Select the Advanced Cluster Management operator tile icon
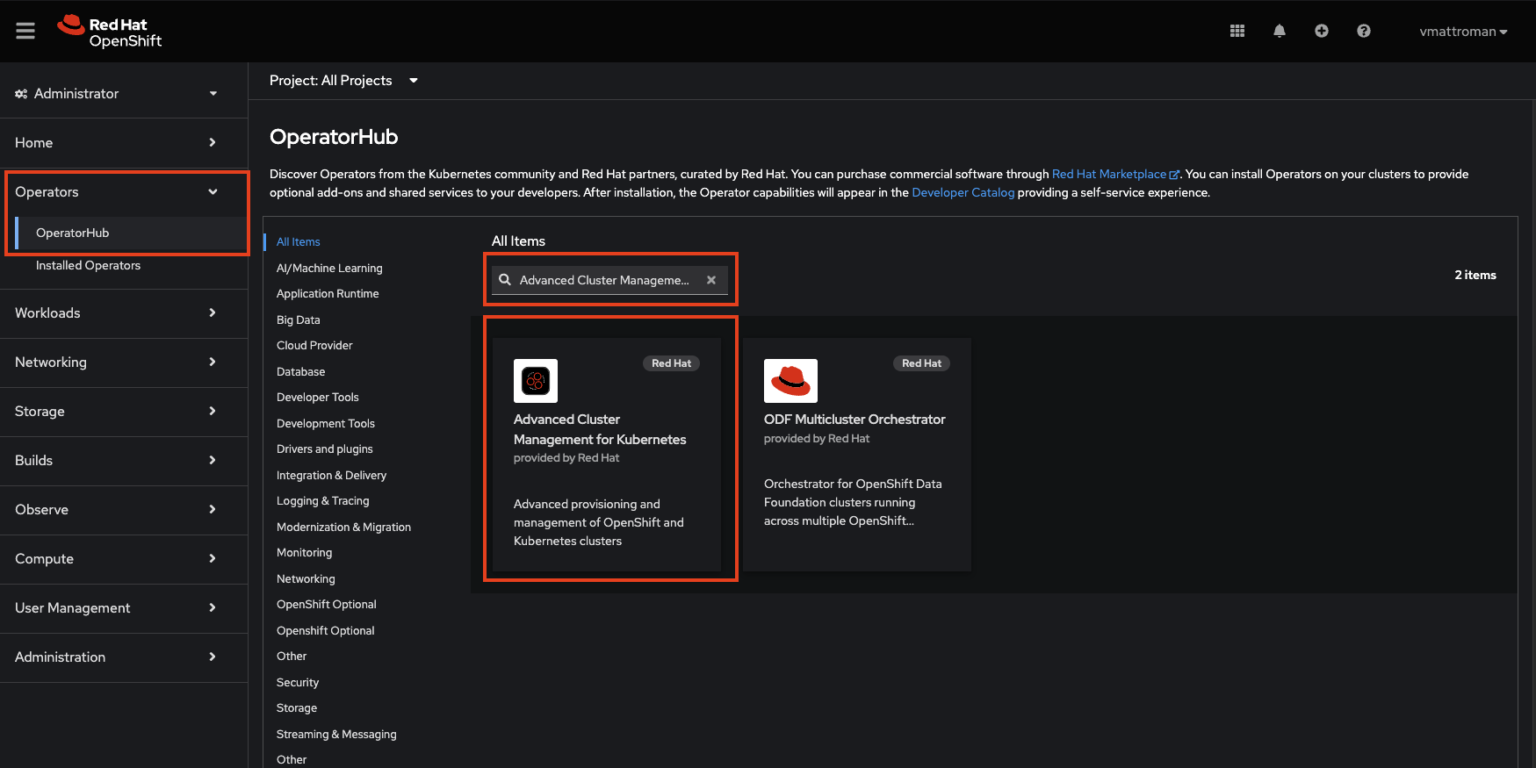 pos(535,380)
